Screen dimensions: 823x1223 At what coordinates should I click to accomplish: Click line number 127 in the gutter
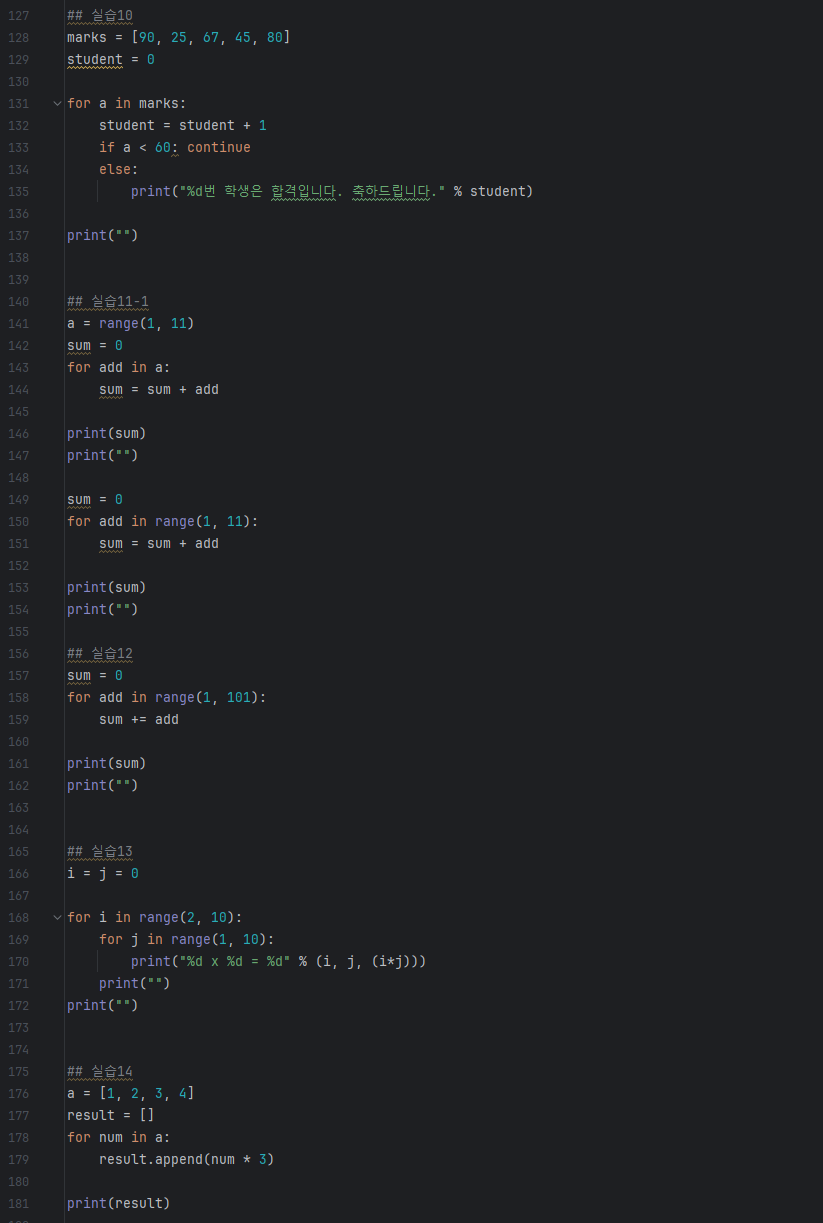(18, 15)
